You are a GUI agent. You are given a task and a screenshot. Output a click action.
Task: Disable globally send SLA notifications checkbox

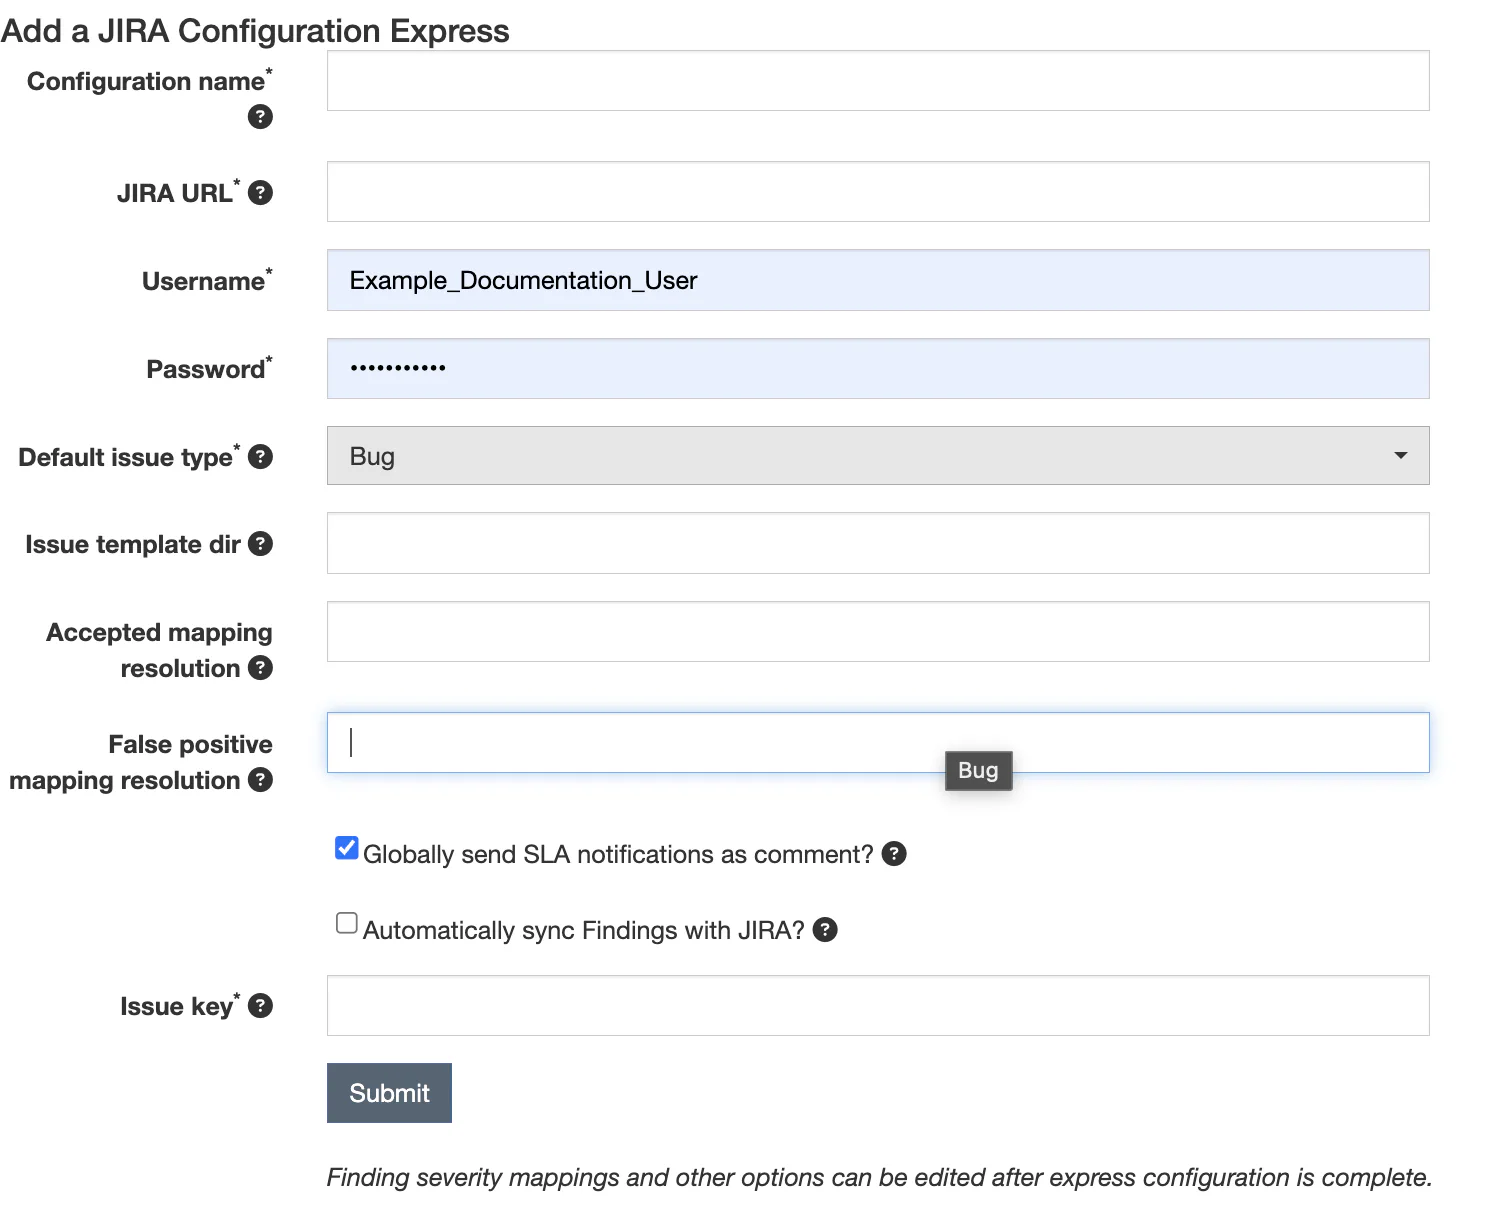[347, 848]
